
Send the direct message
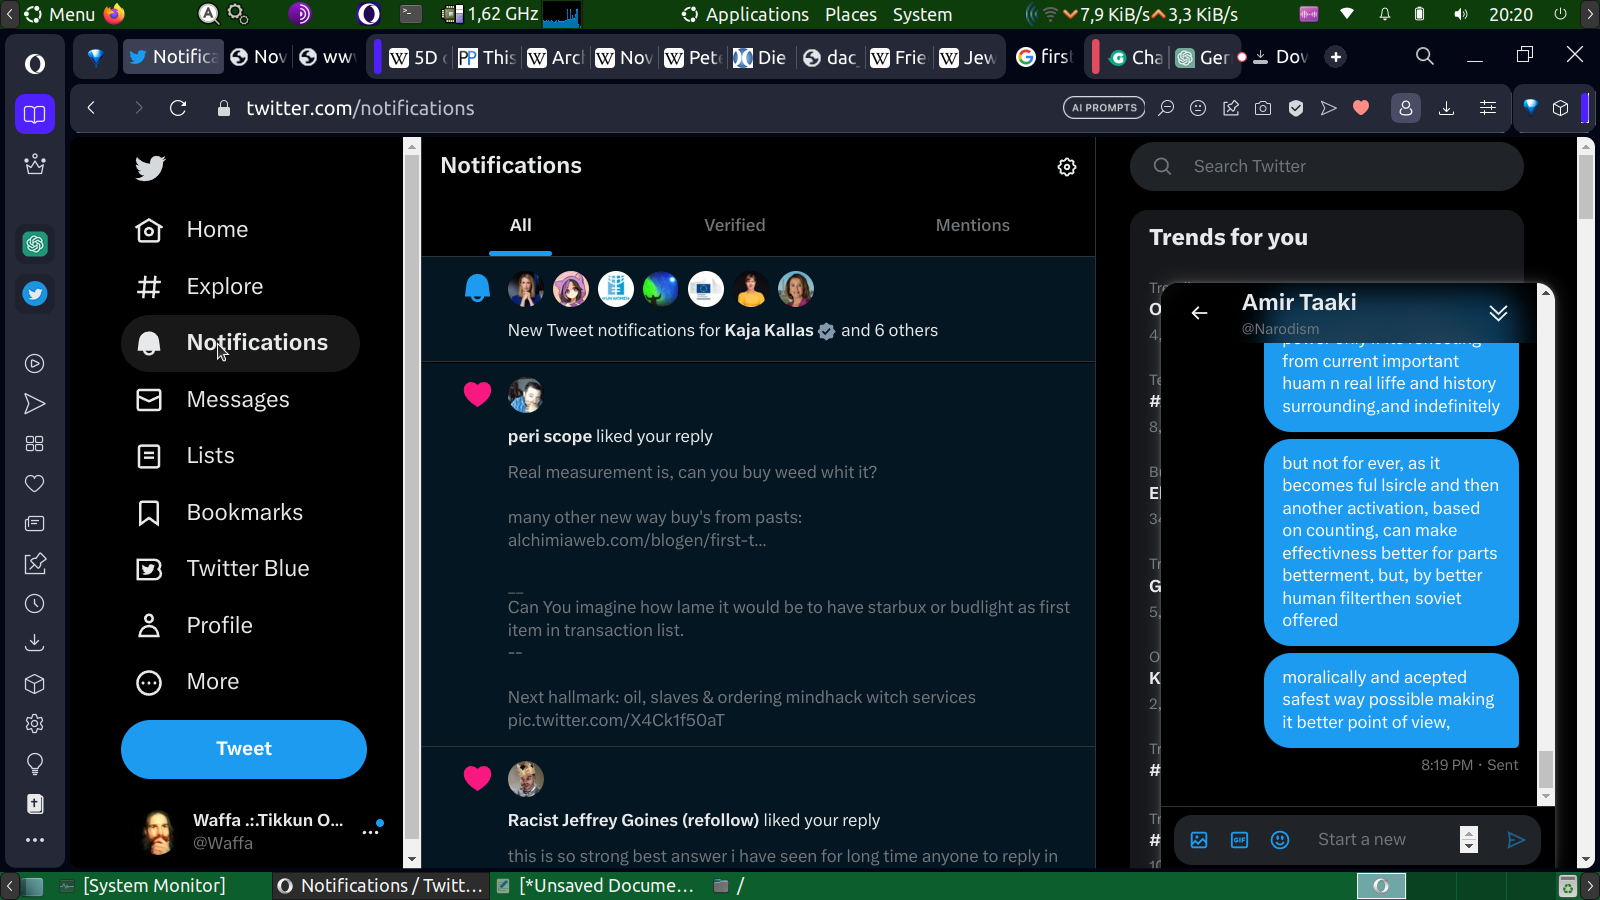tap(1516, 840)
